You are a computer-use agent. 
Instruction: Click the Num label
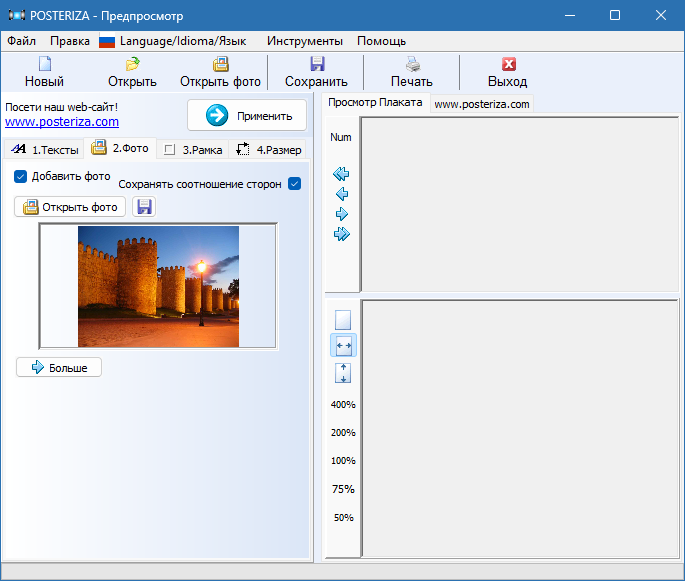tap(340, 137)
